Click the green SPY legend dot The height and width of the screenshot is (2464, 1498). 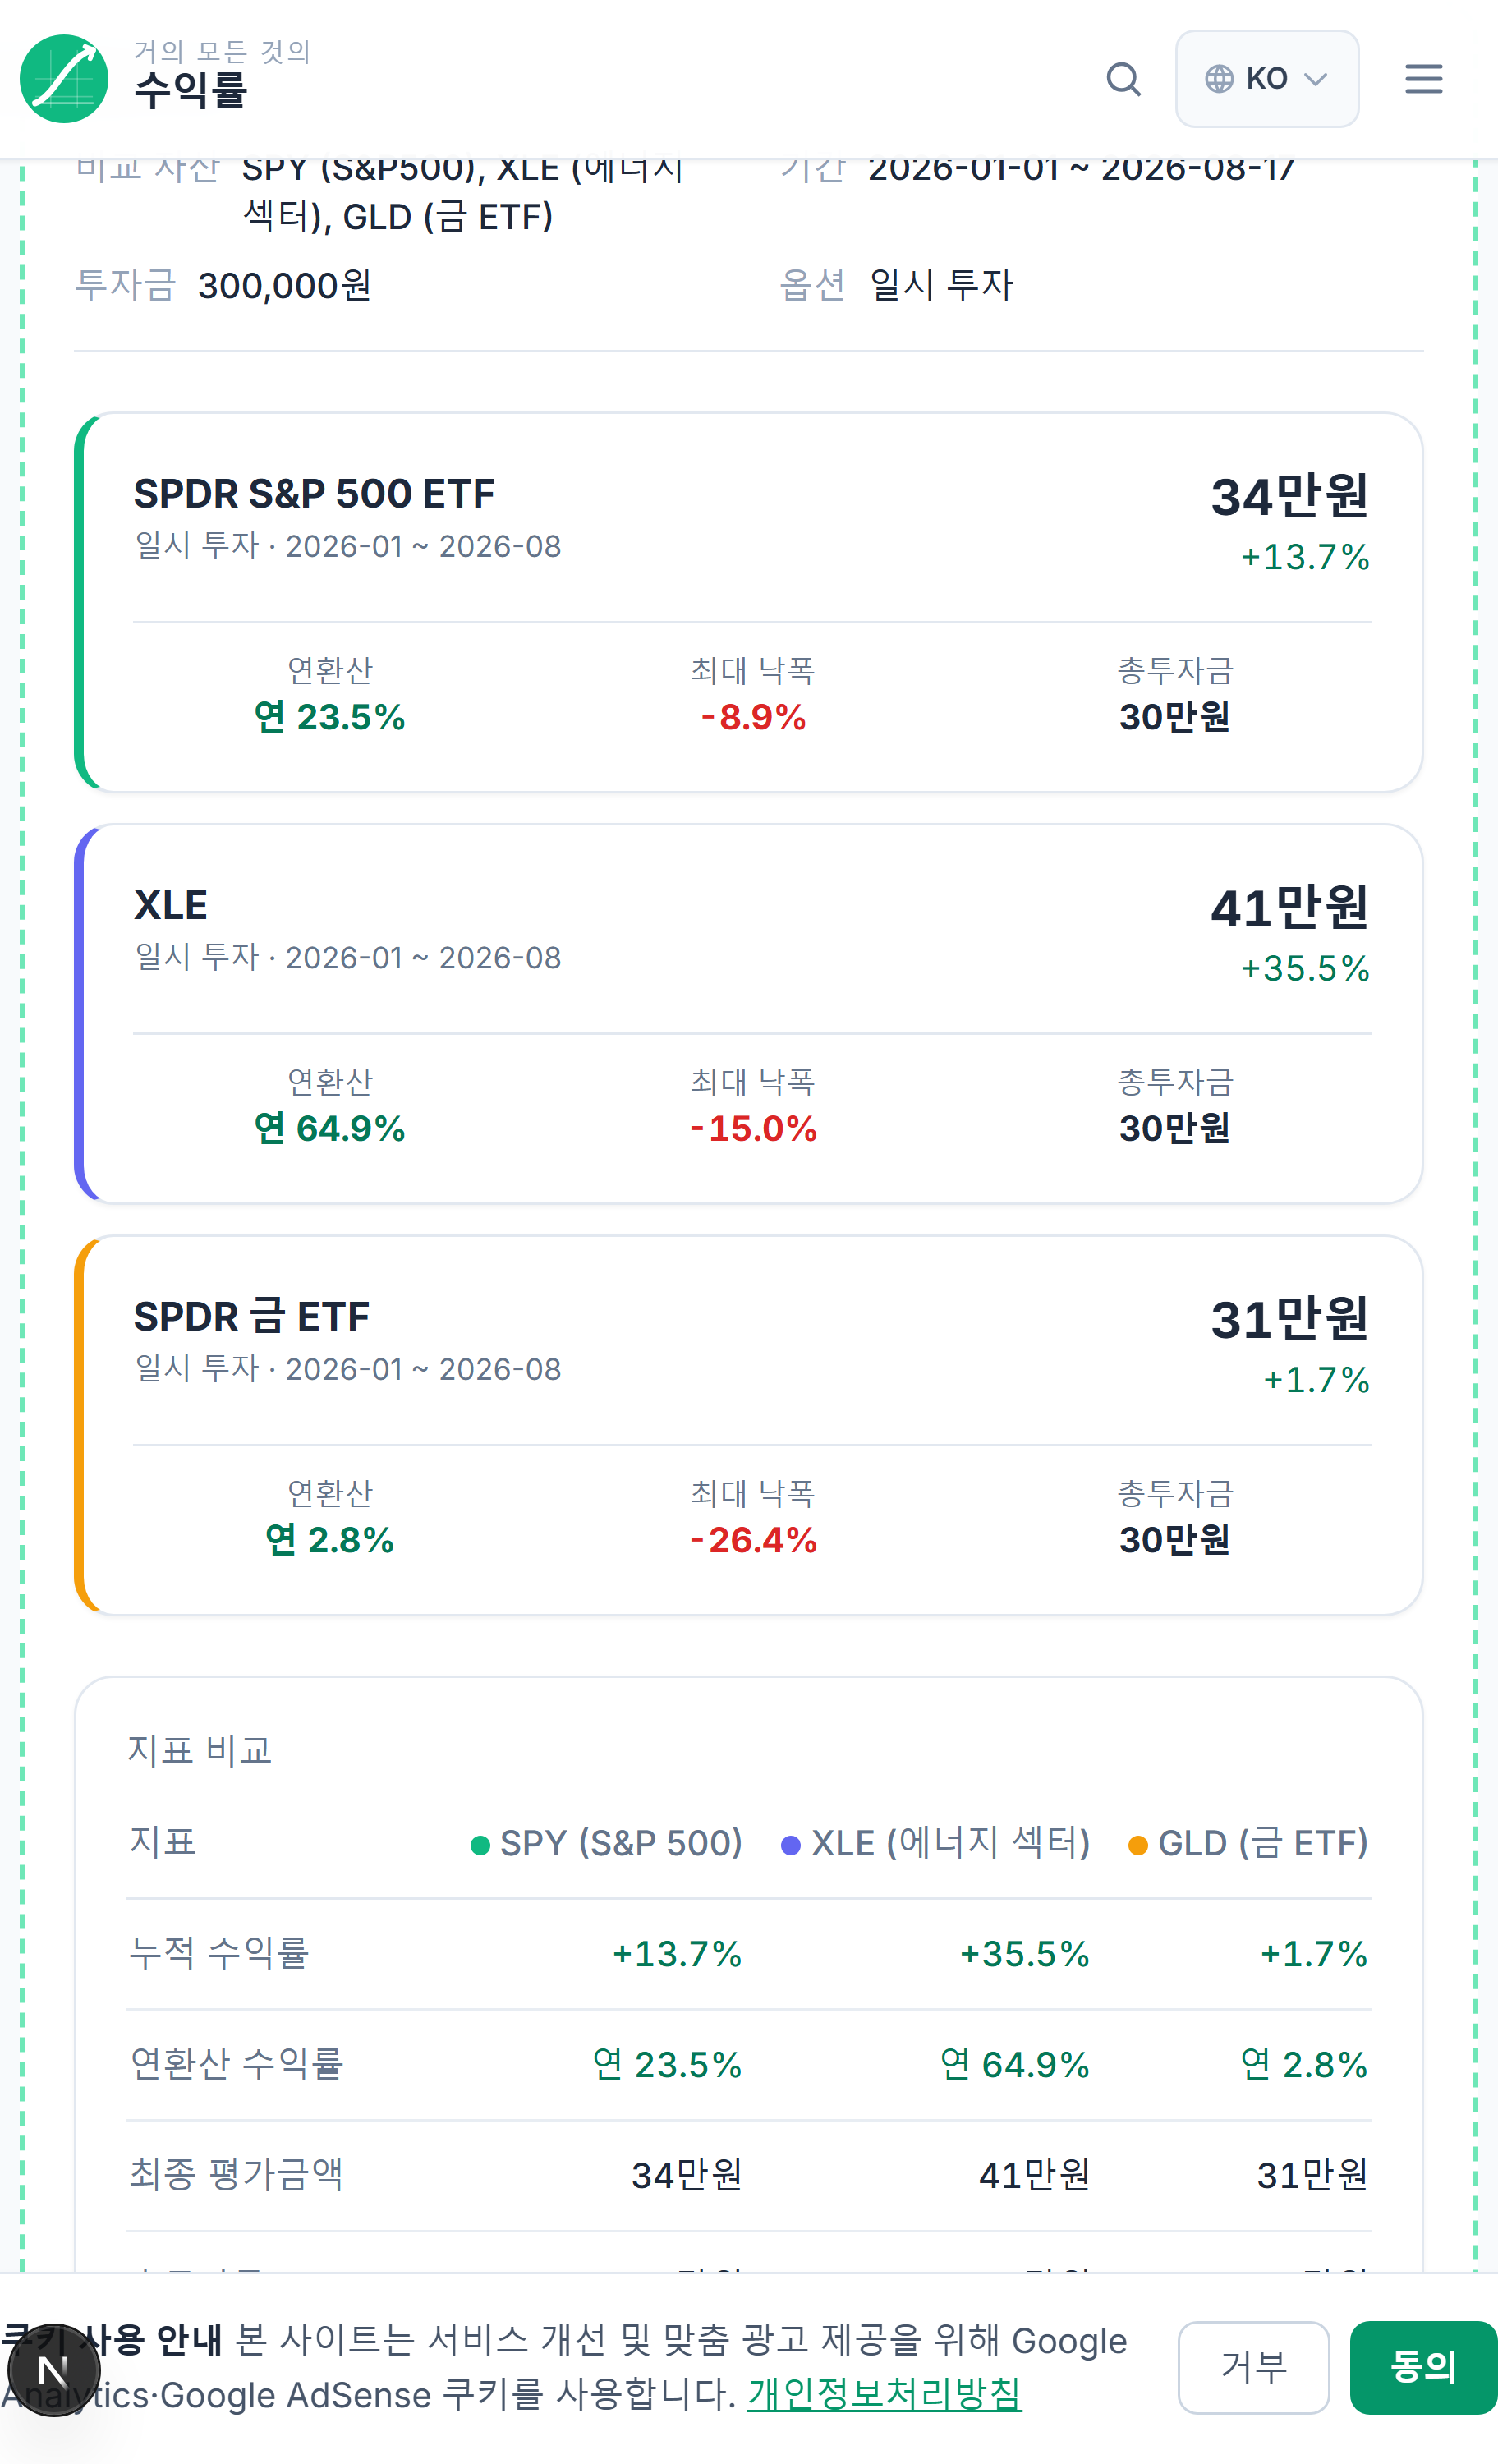pyautogui.click(x=480, y=1845)
